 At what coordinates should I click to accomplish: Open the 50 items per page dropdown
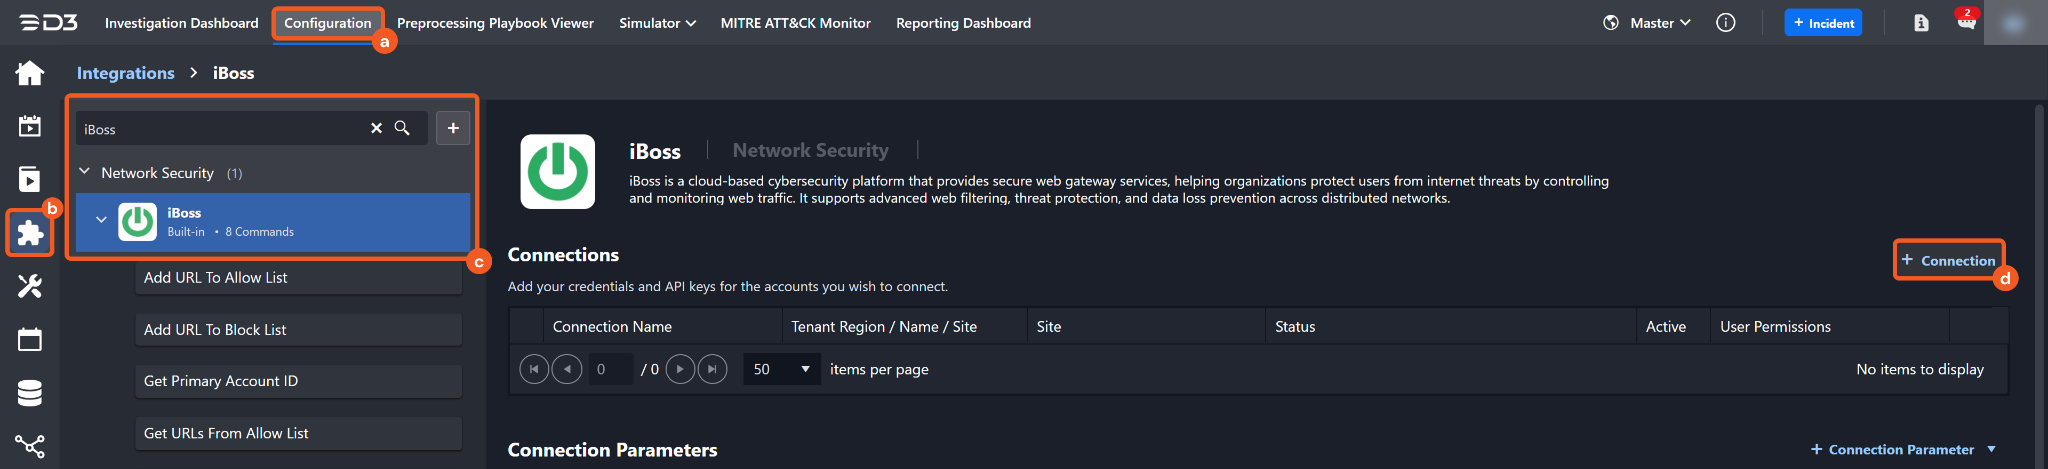tap(781, 369)
